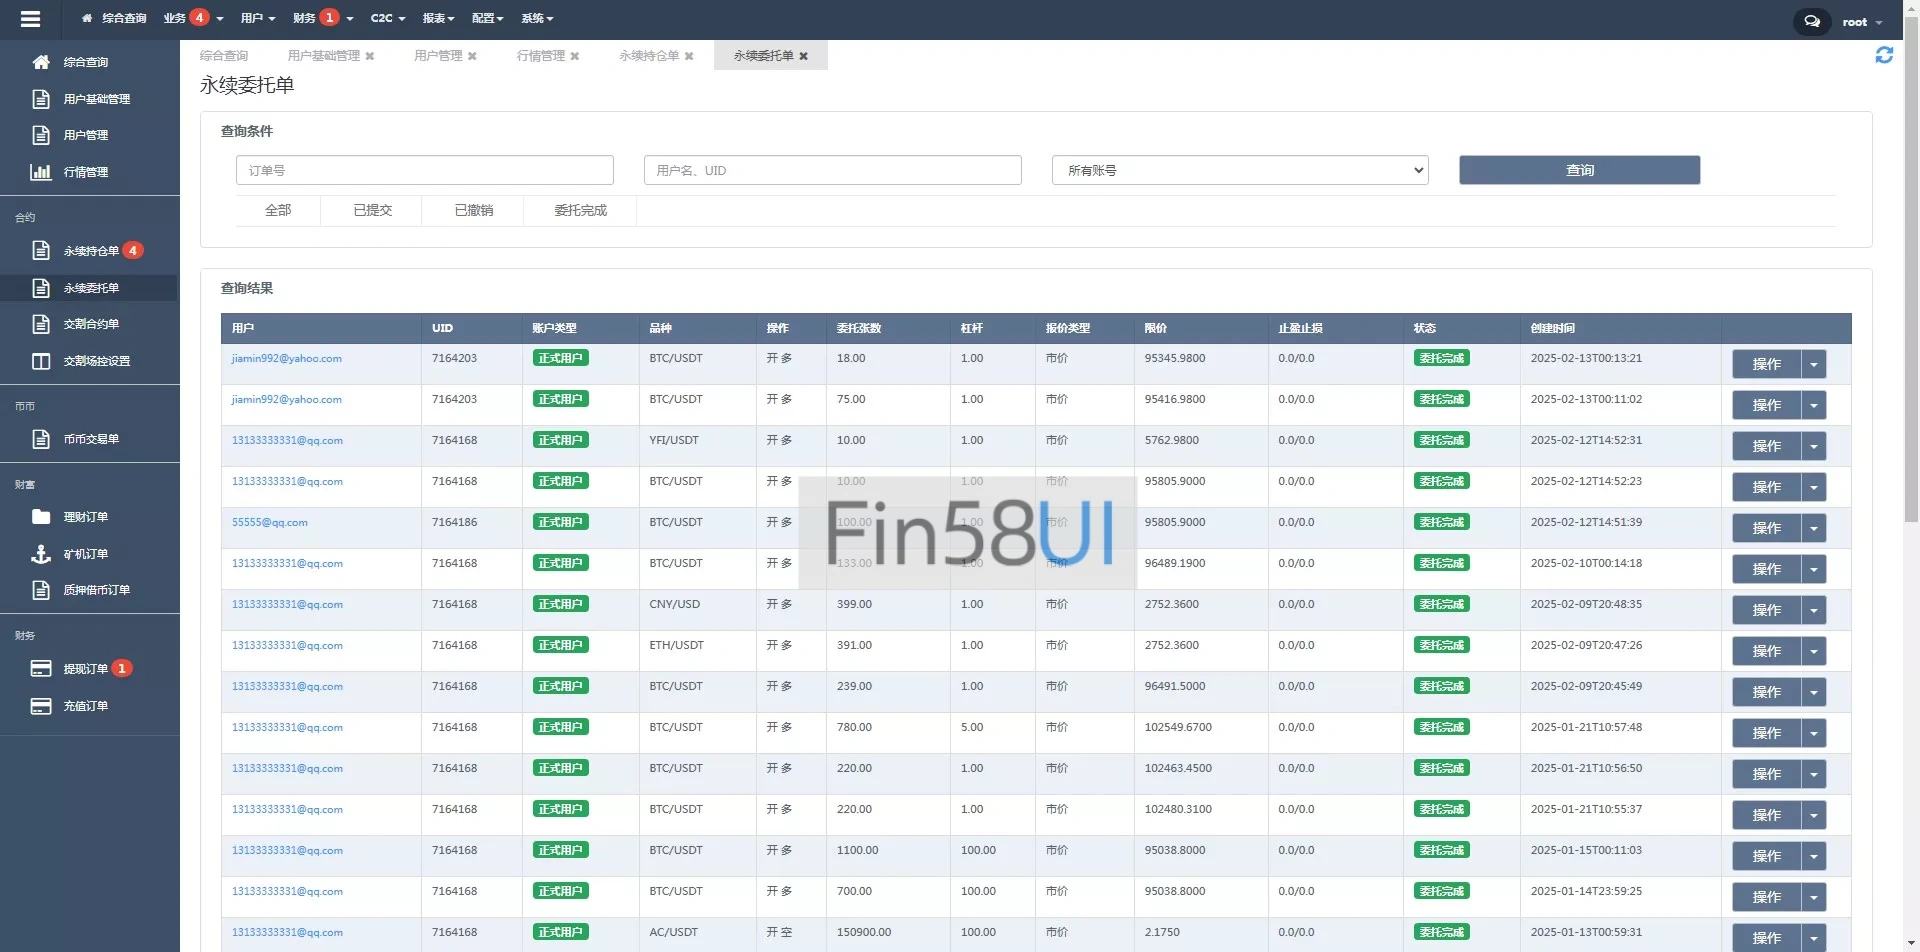Close the 用户基础管理 tab

(370, 56)
